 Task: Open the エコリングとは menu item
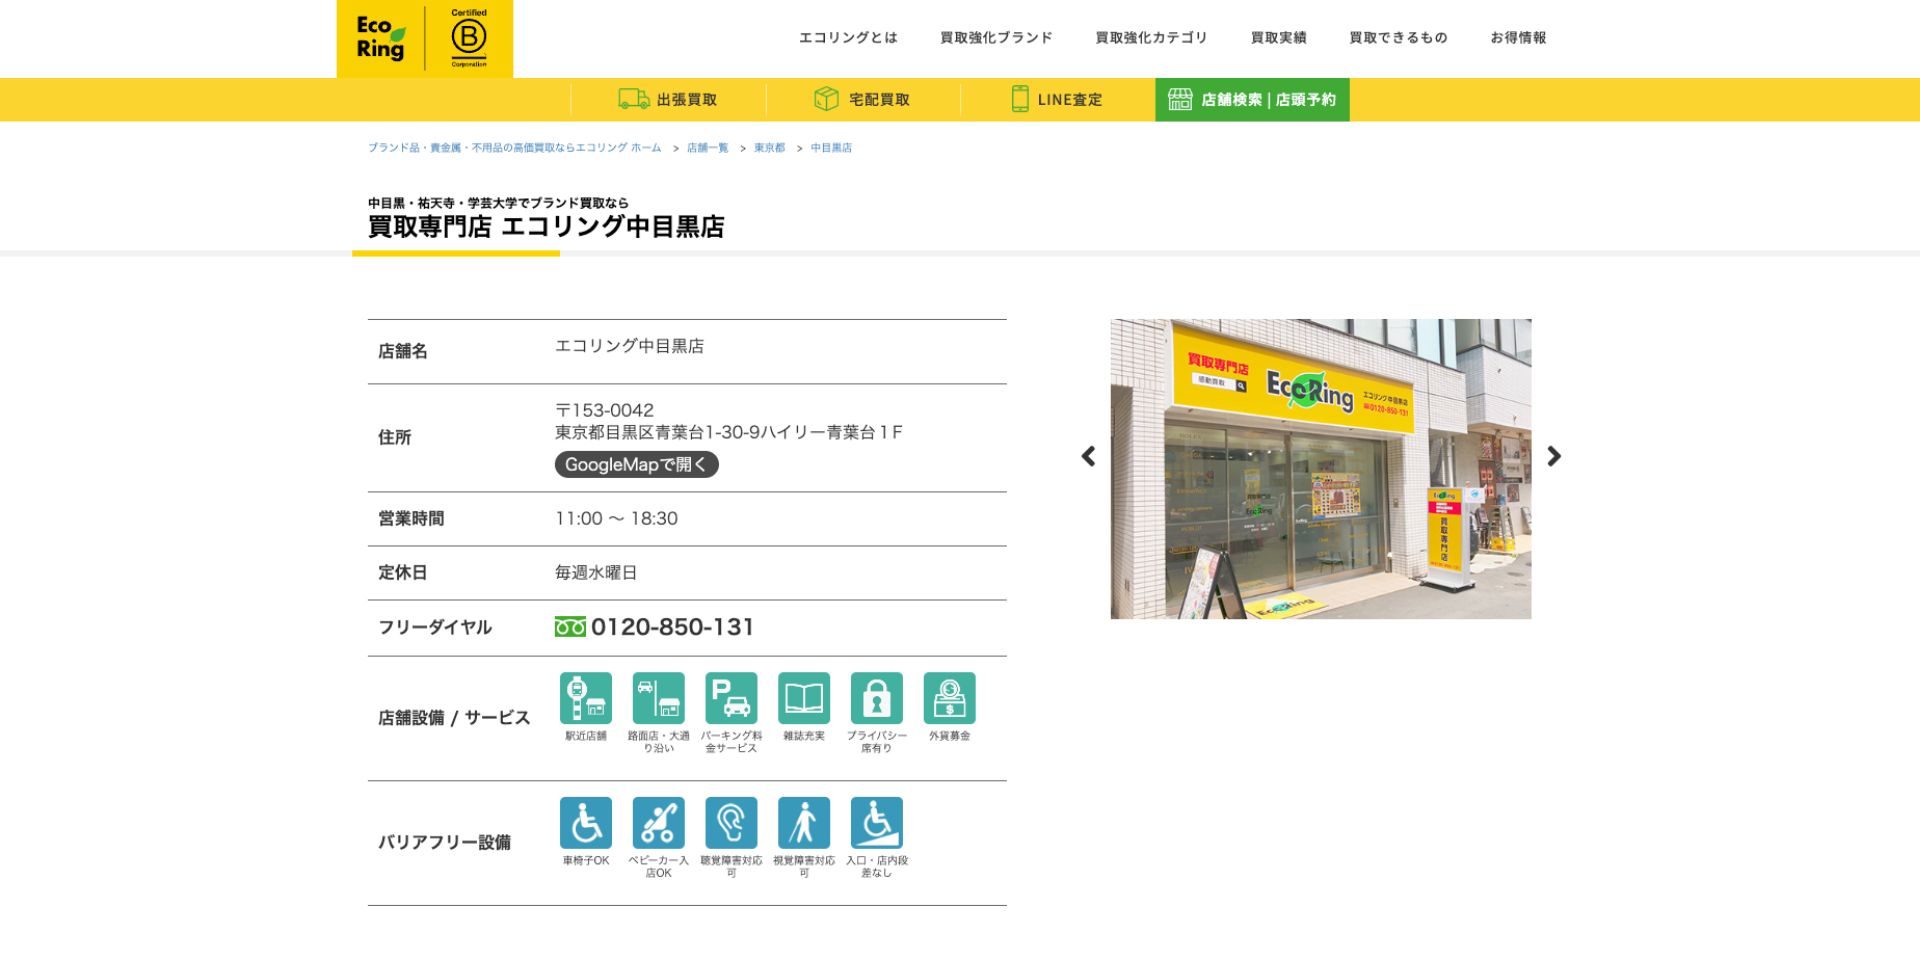[x=848, y=38]
